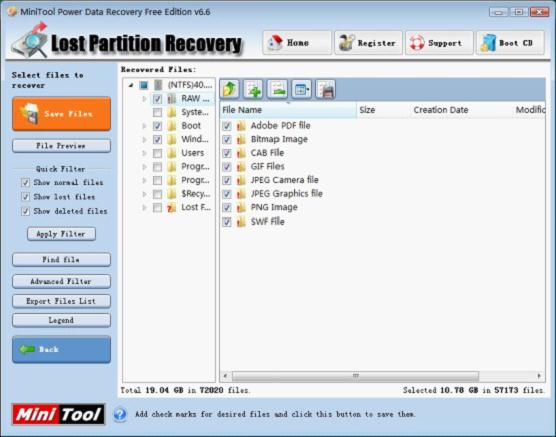Uncheck the Bitmap Image checkbox
The width and height of the screenshot is (556, 437).
227,139
